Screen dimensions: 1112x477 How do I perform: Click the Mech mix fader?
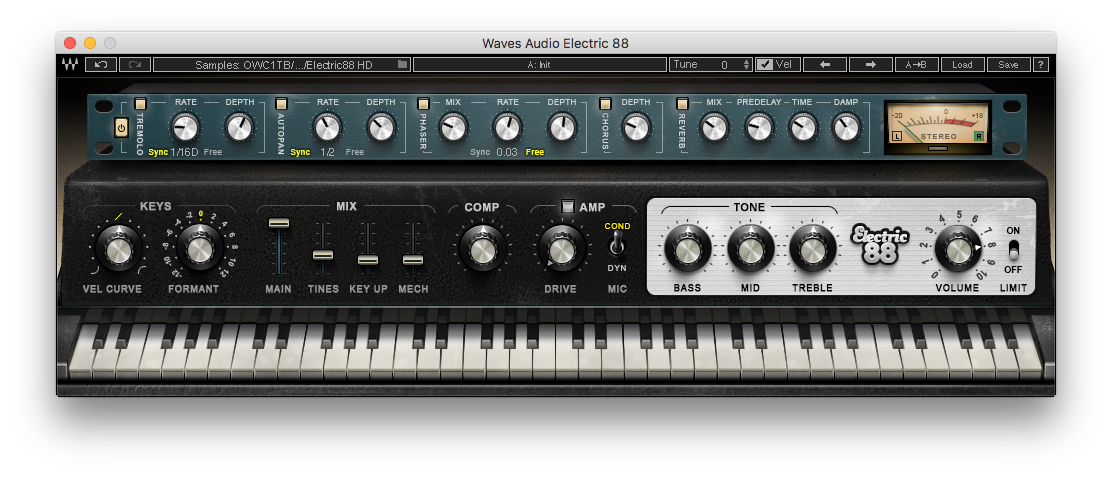pos(413,259)
